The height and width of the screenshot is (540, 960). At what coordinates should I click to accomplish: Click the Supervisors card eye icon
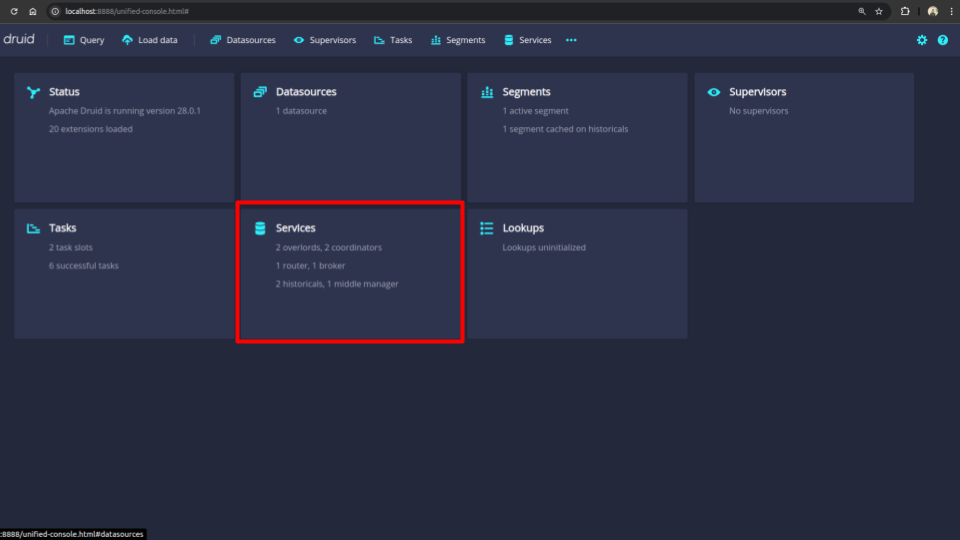[714, 92]
